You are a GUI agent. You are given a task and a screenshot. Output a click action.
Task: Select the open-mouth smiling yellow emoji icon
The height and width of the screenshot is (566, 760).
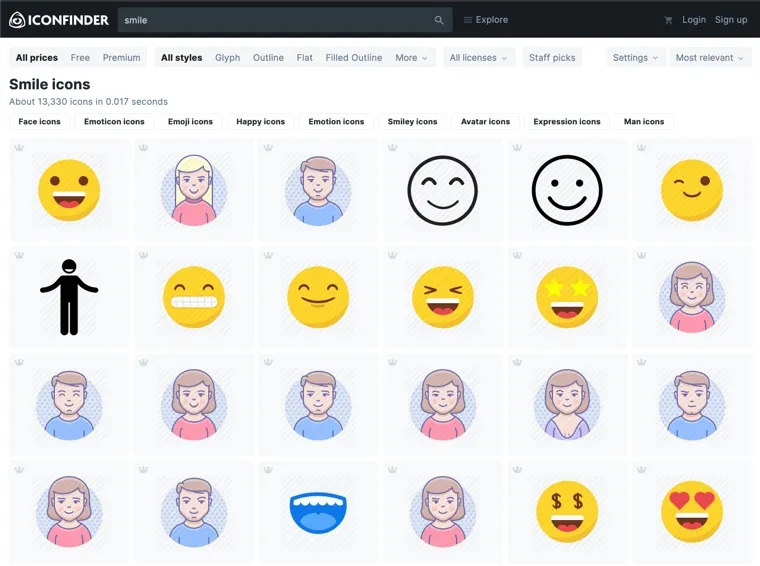pyautogui.click(x=69, y=190)
